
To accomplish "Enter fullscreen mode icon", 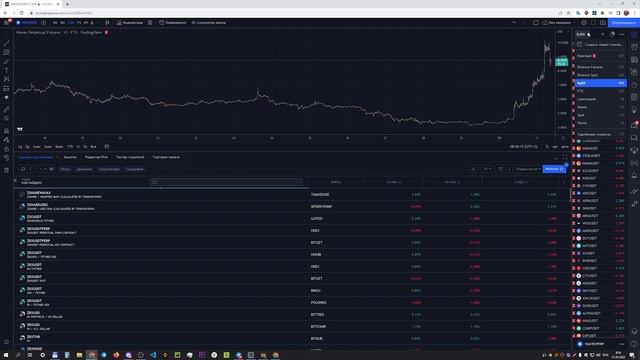I will coord(593,22).
